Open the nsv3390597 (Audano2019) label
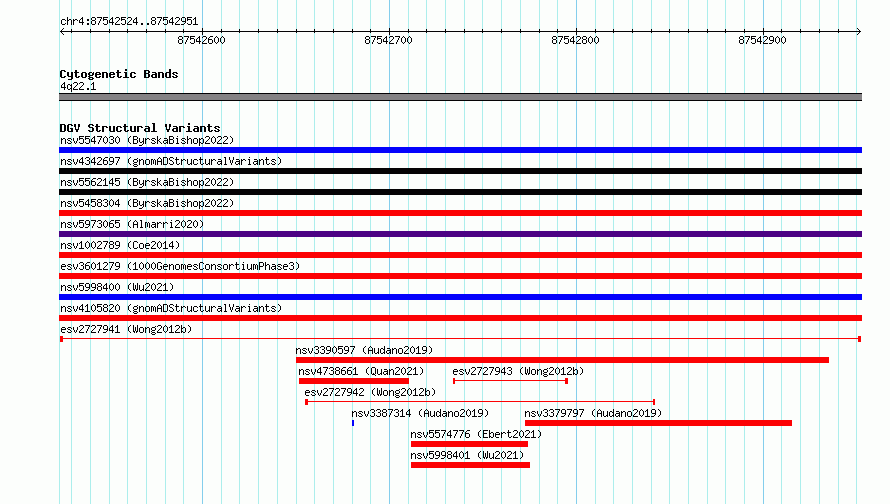Viewport: 890px width, 504px height. (364, 350)
